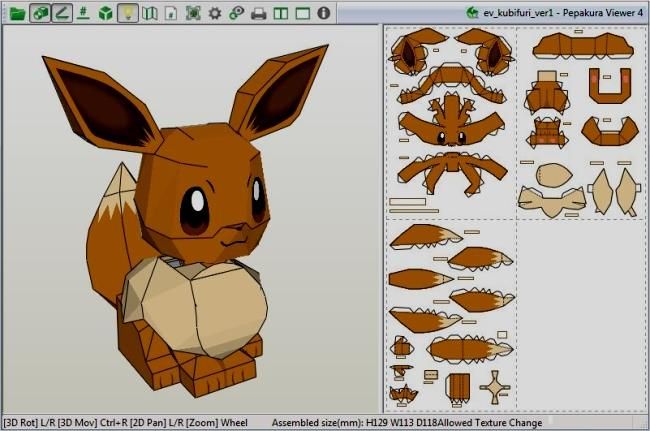Click the folded map icon
The height and width of the screenshot is (431, 650).
(x=150, y=13)
